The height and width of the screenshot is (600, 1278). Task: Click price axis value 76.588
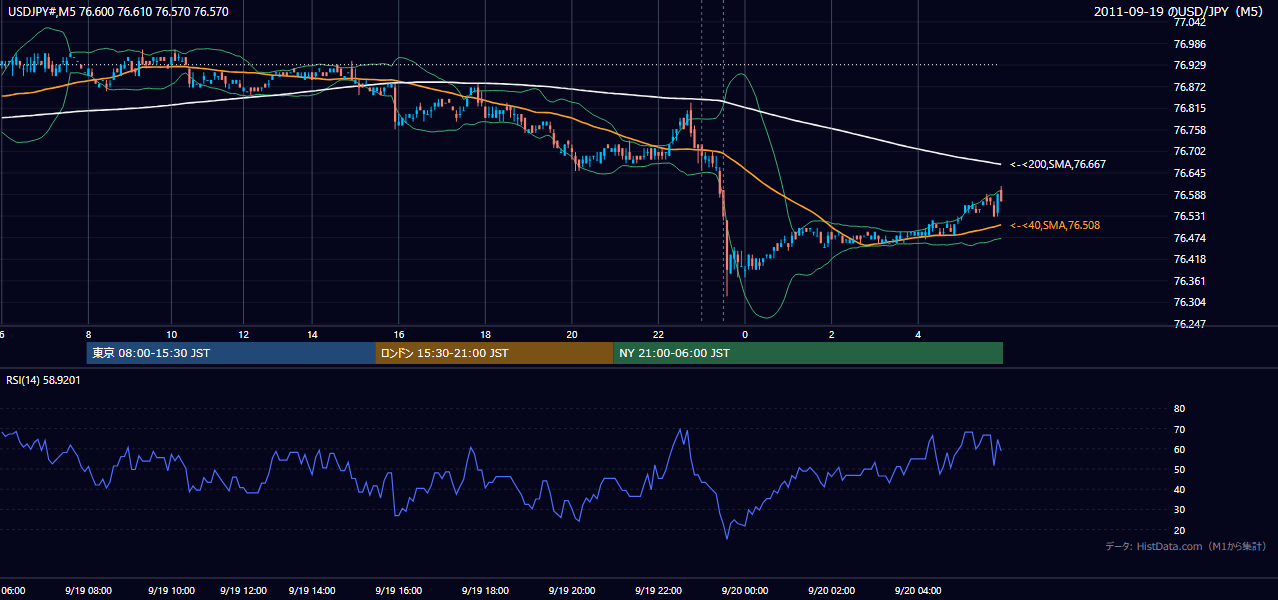coord(1191,195)
